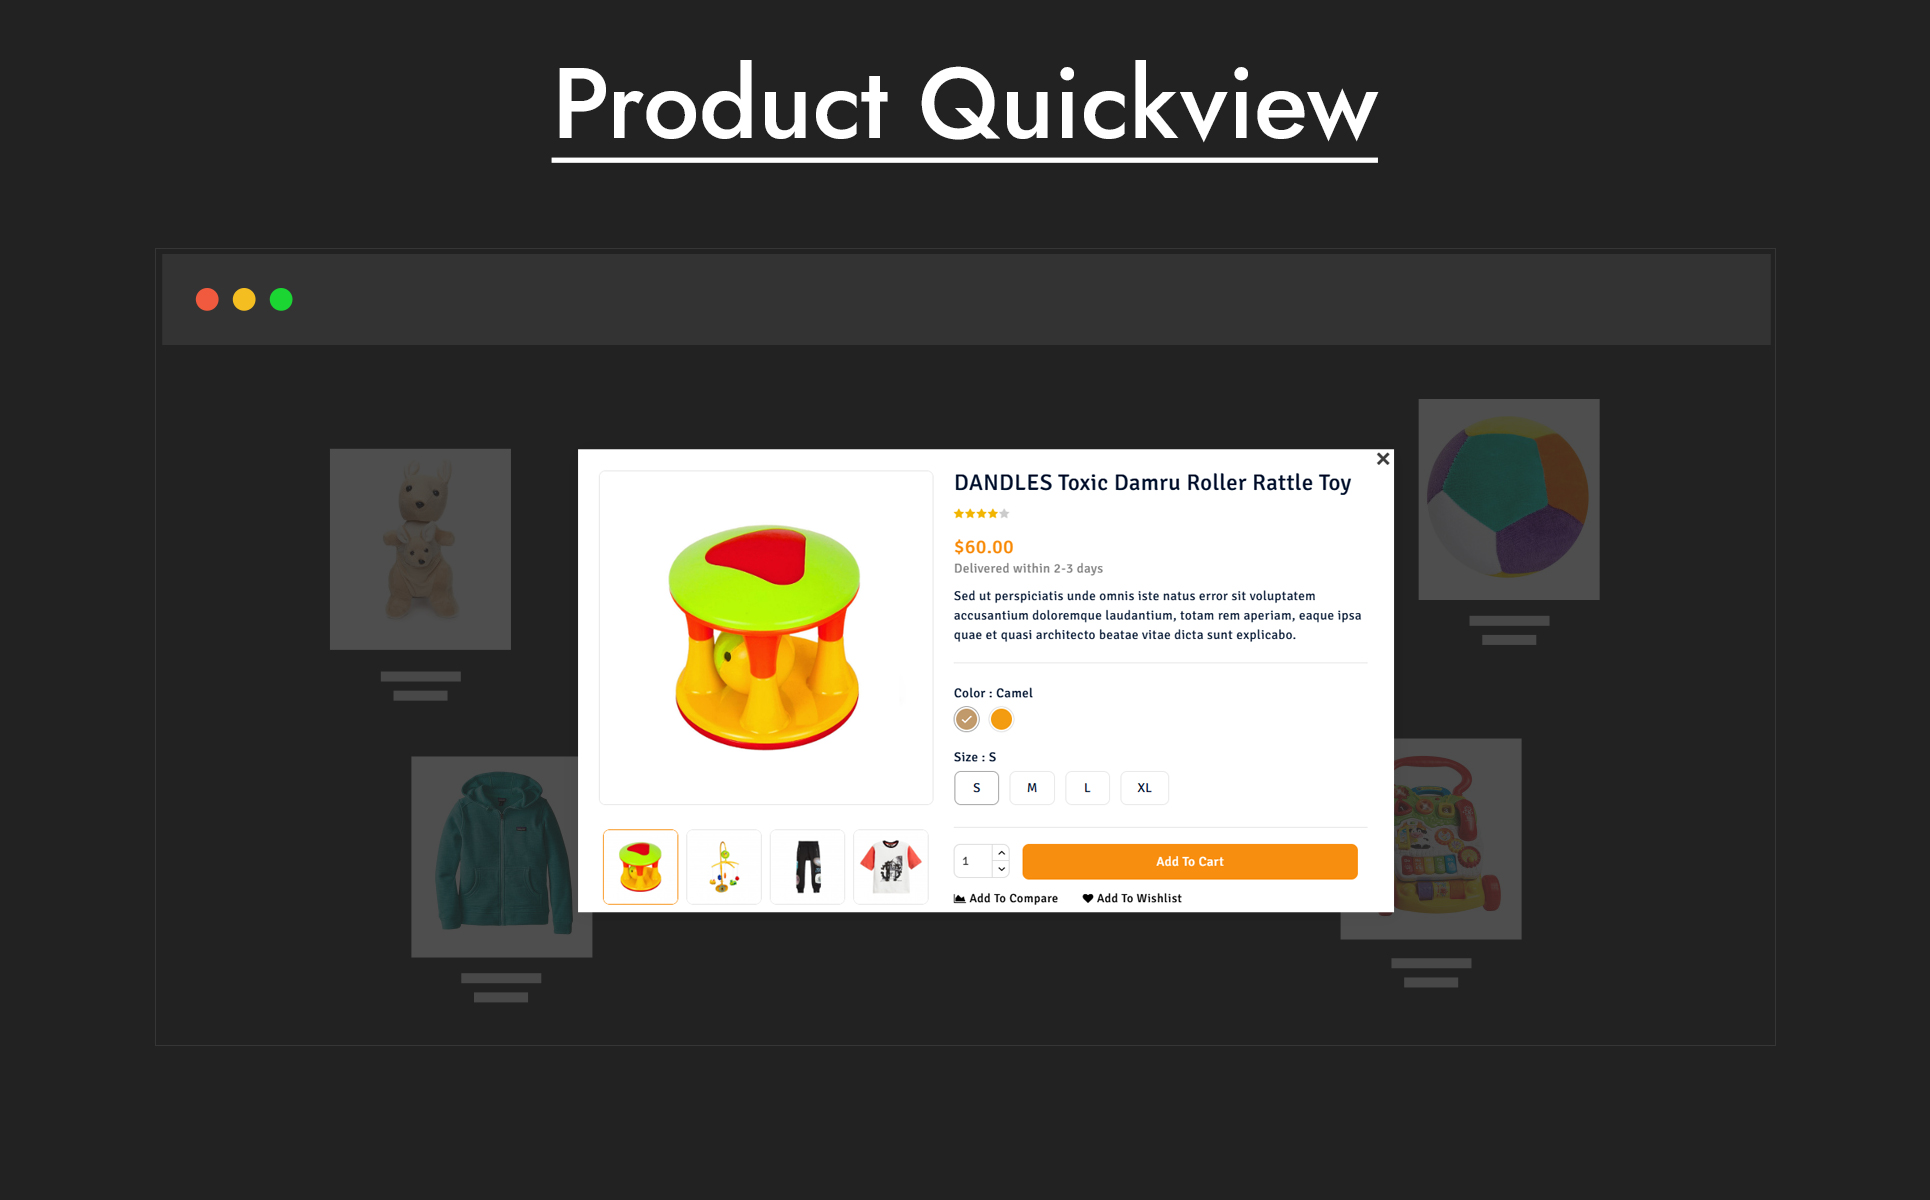Select the black pants thumbnail
This screenshot has width=1930, height=1200.
pyautogui.click(x=807, y=867)
